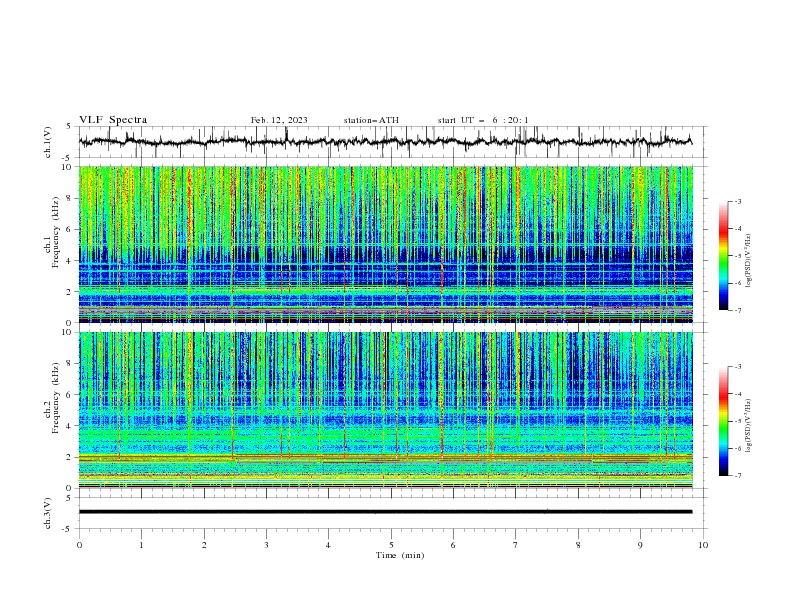792x612 pixels.
Task: Click the '2' kHz tick of ch.2 spectrogram
Action: tap(71, 457)
